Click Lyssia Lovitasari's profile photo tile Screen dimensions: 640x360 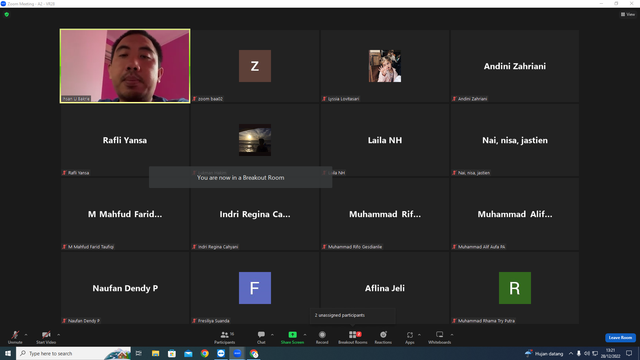pos(384,66)
